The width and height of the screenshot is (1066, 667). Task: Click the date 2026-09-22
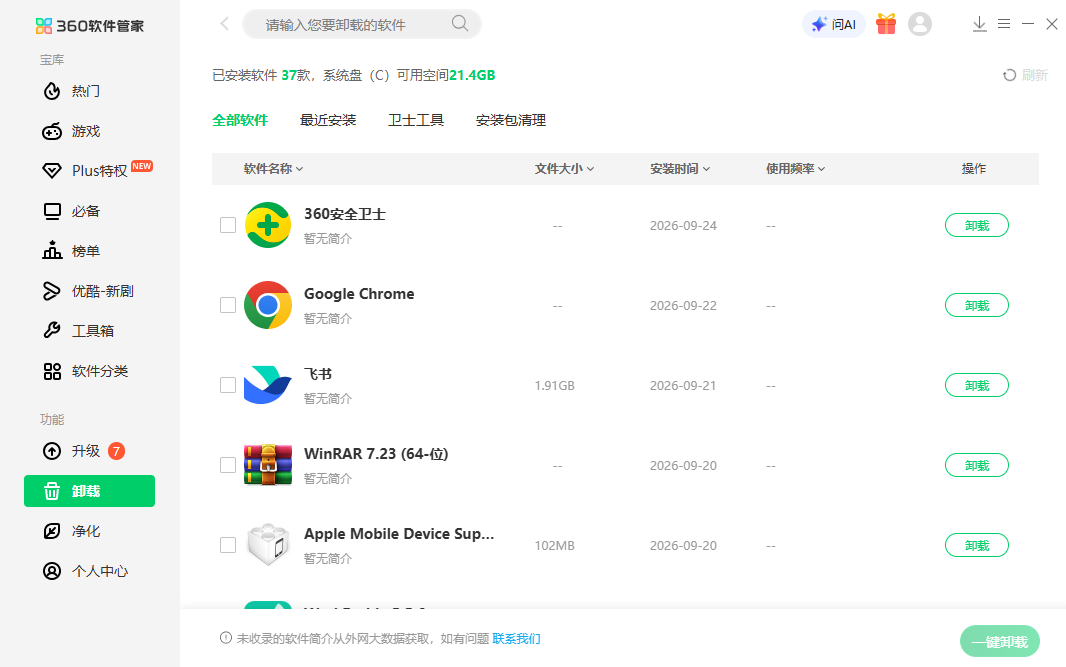coord(683,306)
